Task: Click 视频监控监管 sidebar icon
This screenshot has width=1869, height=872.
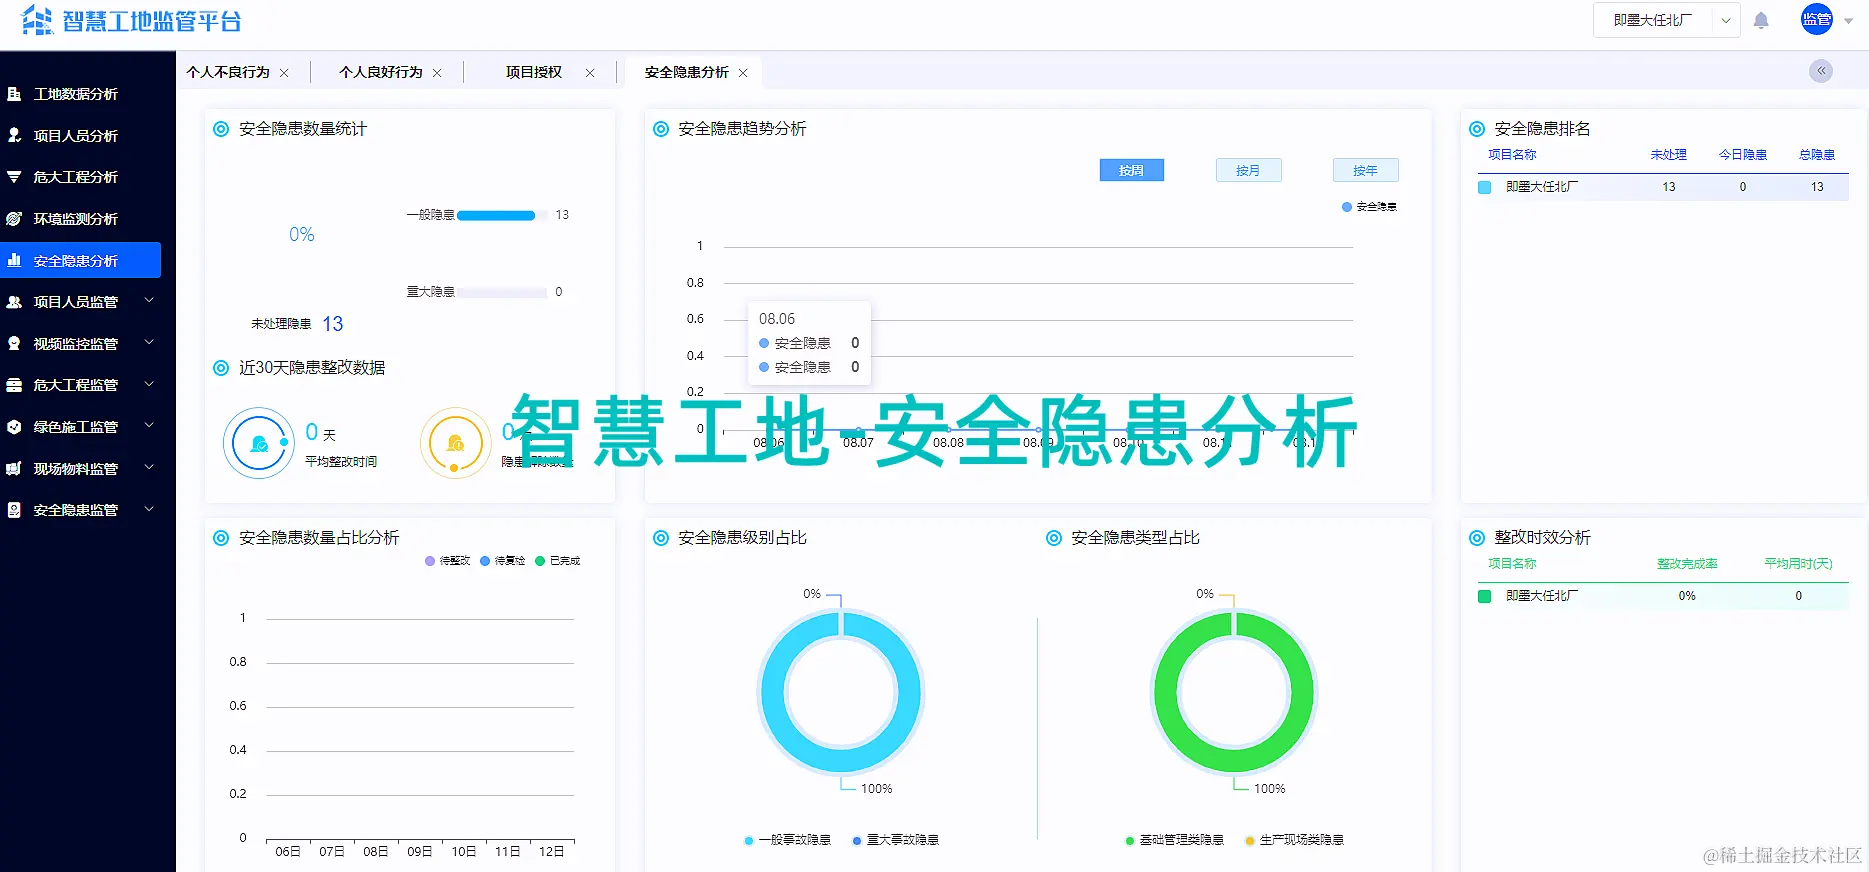Action: coord(14,343)
